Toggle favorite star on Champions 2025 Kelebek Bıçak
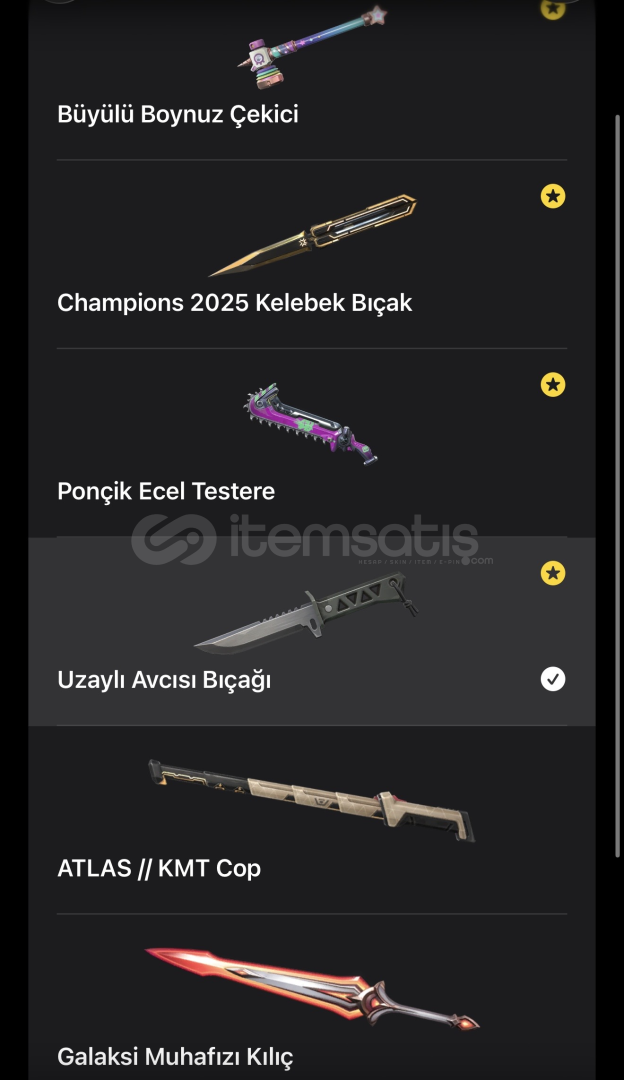This screenshot has width=624, height=1080. pos(552,196)
